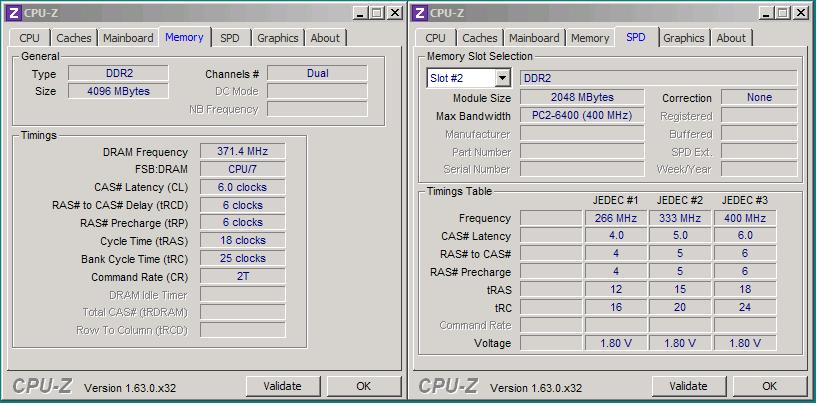This screenshot has width=818, height=405.
Task: Click the empty Manufacturer field
Action: (x=582, y=134)
